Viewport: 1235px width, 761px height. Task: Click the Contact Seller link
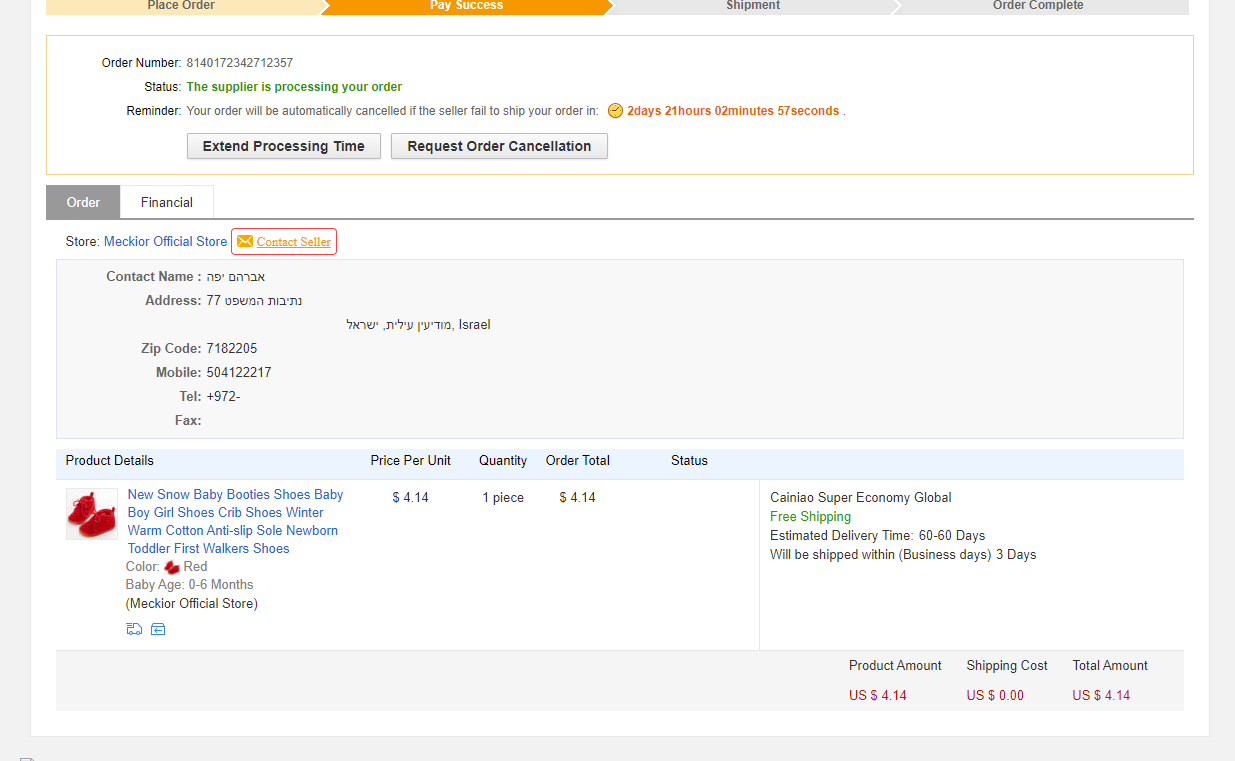tap(293, 241)
